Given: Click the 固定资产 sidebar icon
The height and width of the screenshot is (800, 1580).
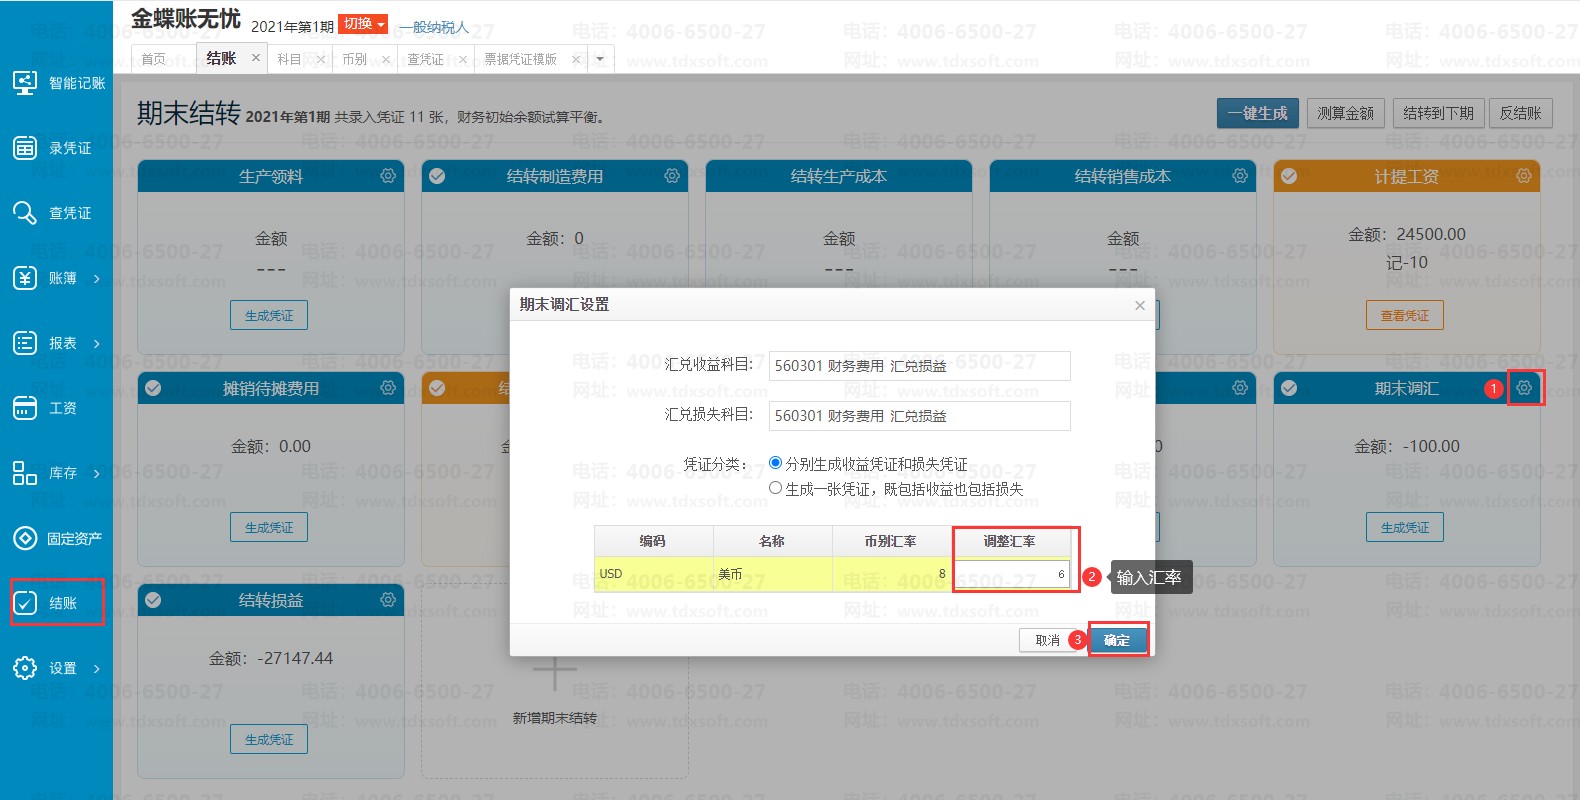Looking at the screenshot, I should tap(25, 538).
